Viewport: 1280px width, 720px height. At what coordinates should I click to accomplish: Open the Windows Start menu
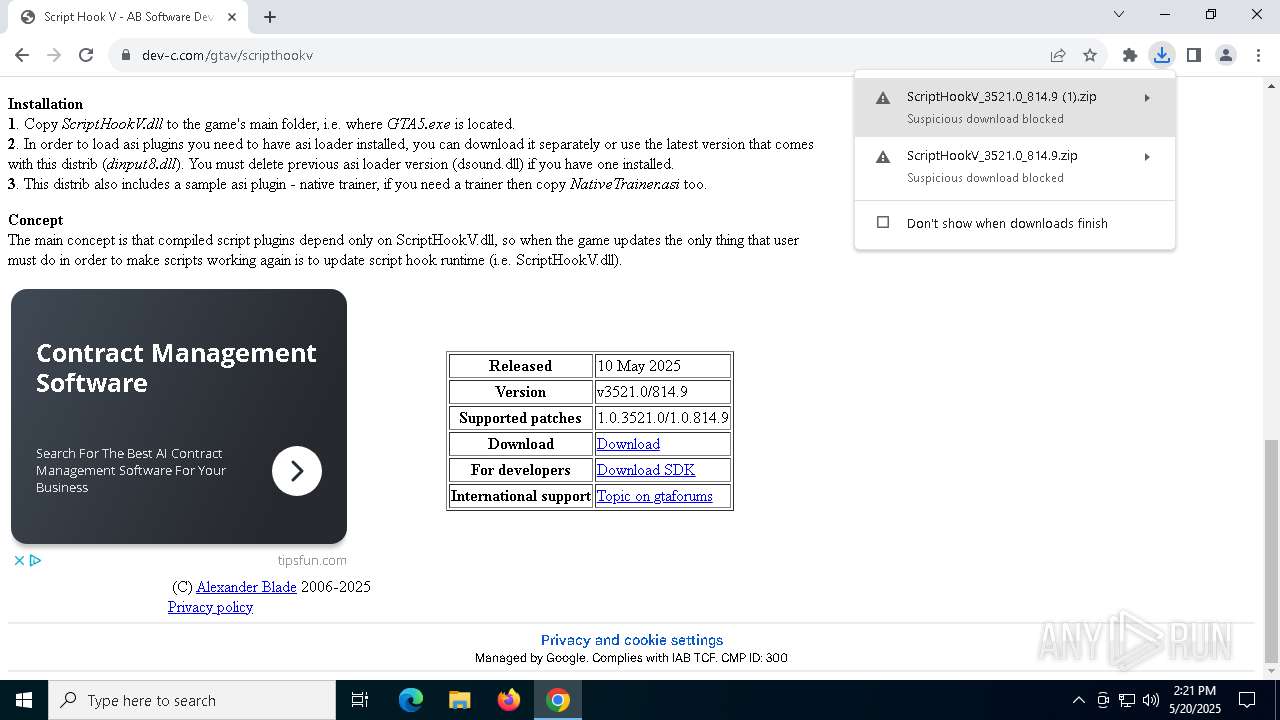click(x=24, y=700)
